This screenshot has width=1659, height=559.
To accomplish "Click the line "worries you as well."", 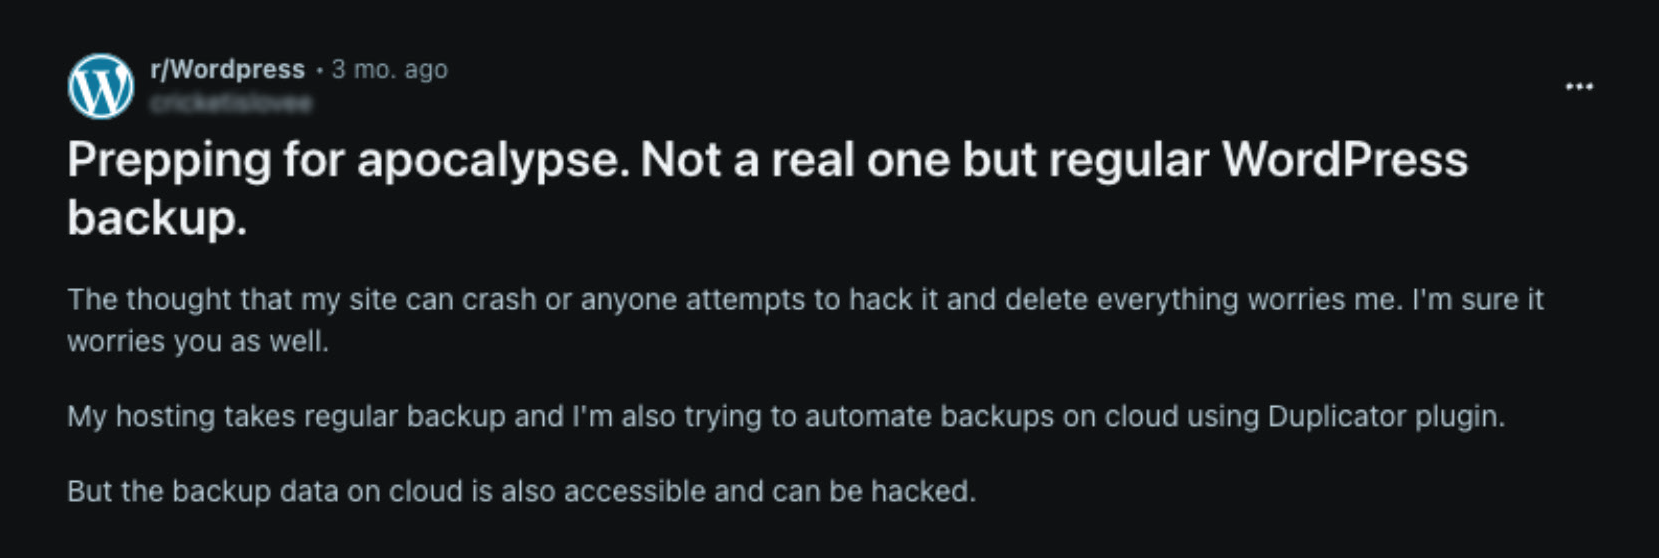I will [197, 341].
